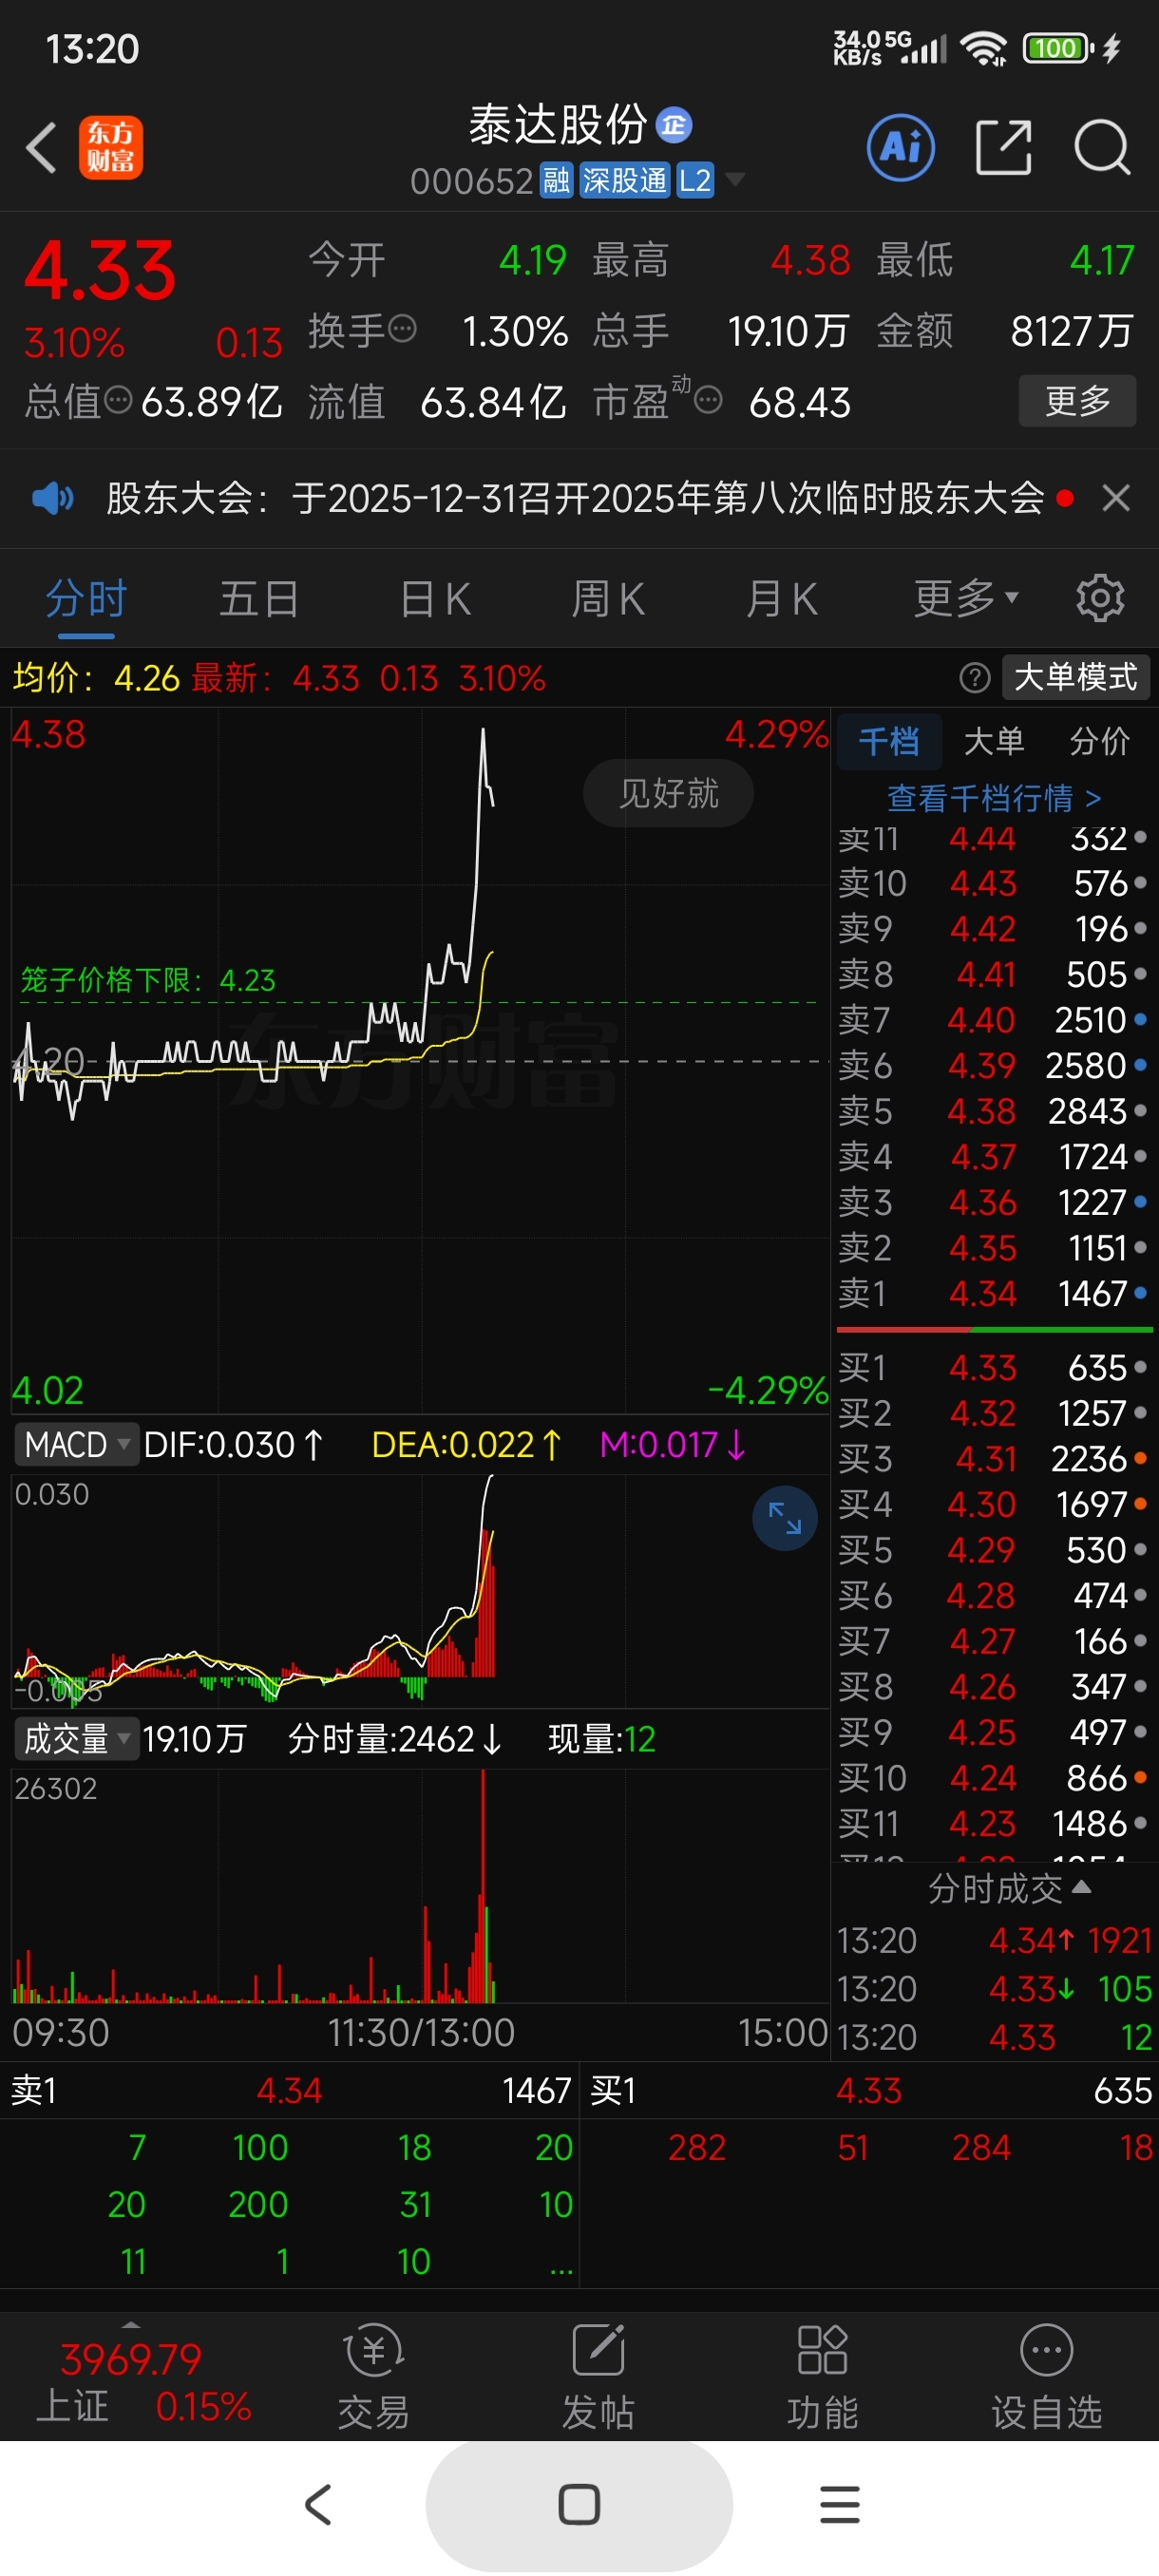Screen dimensions: 1159x2576
Task: Expand index bar small up arrow
Action: point(131,2325)
